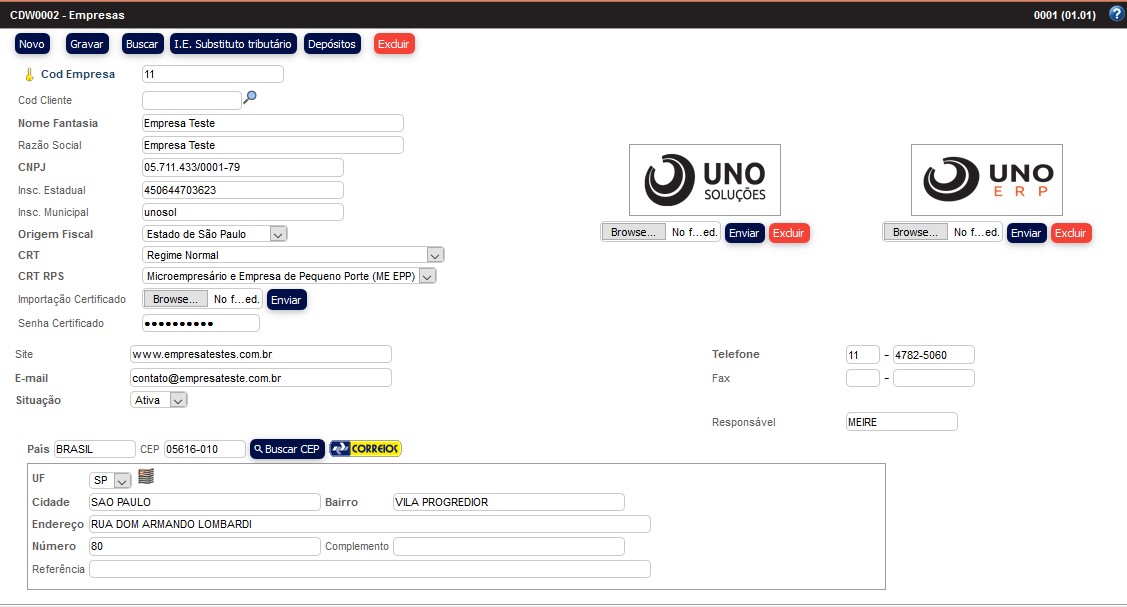Open the UF state dropdown
The height and width of the screenshot is (607, 1127).
coord(111,480)
